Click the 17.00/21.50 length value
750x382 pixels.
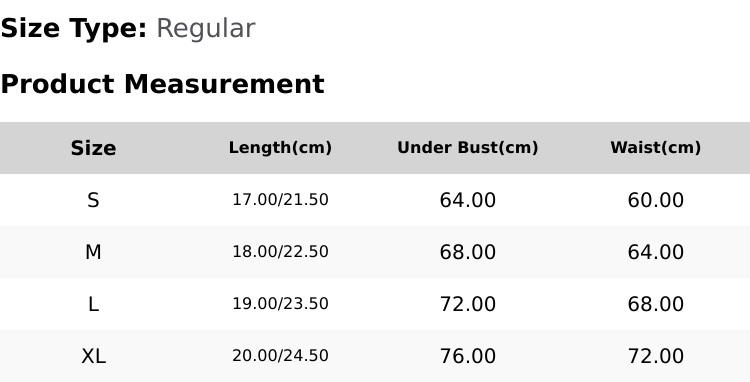point(280,199)
